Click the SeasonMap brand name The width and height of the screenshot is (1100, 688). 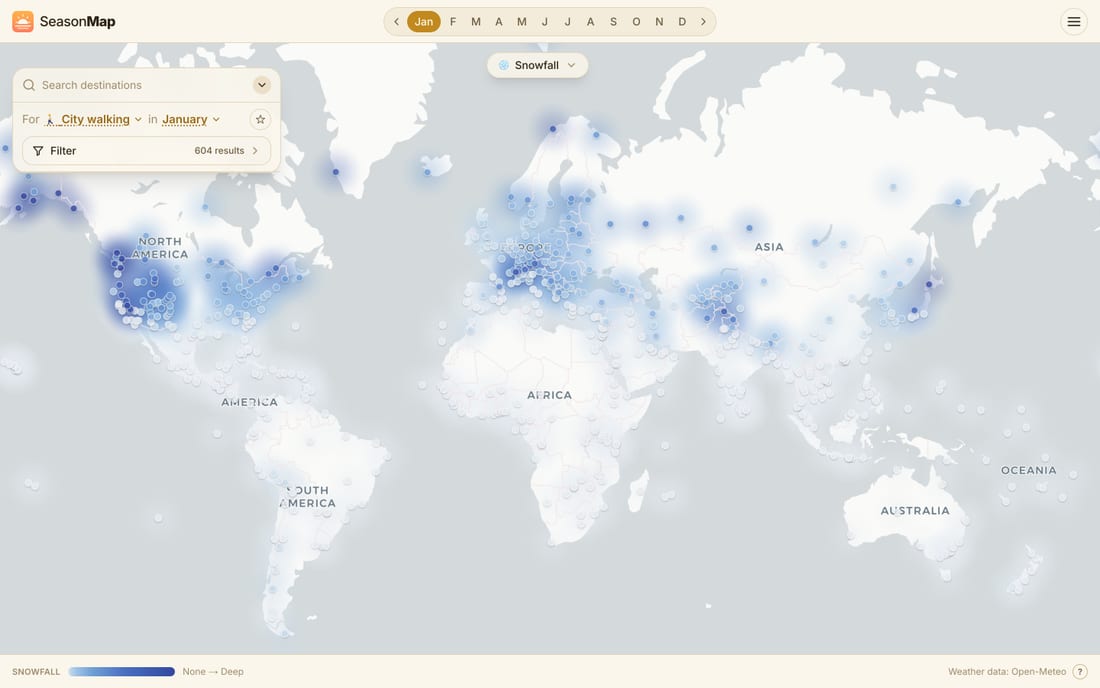point(77,22)
